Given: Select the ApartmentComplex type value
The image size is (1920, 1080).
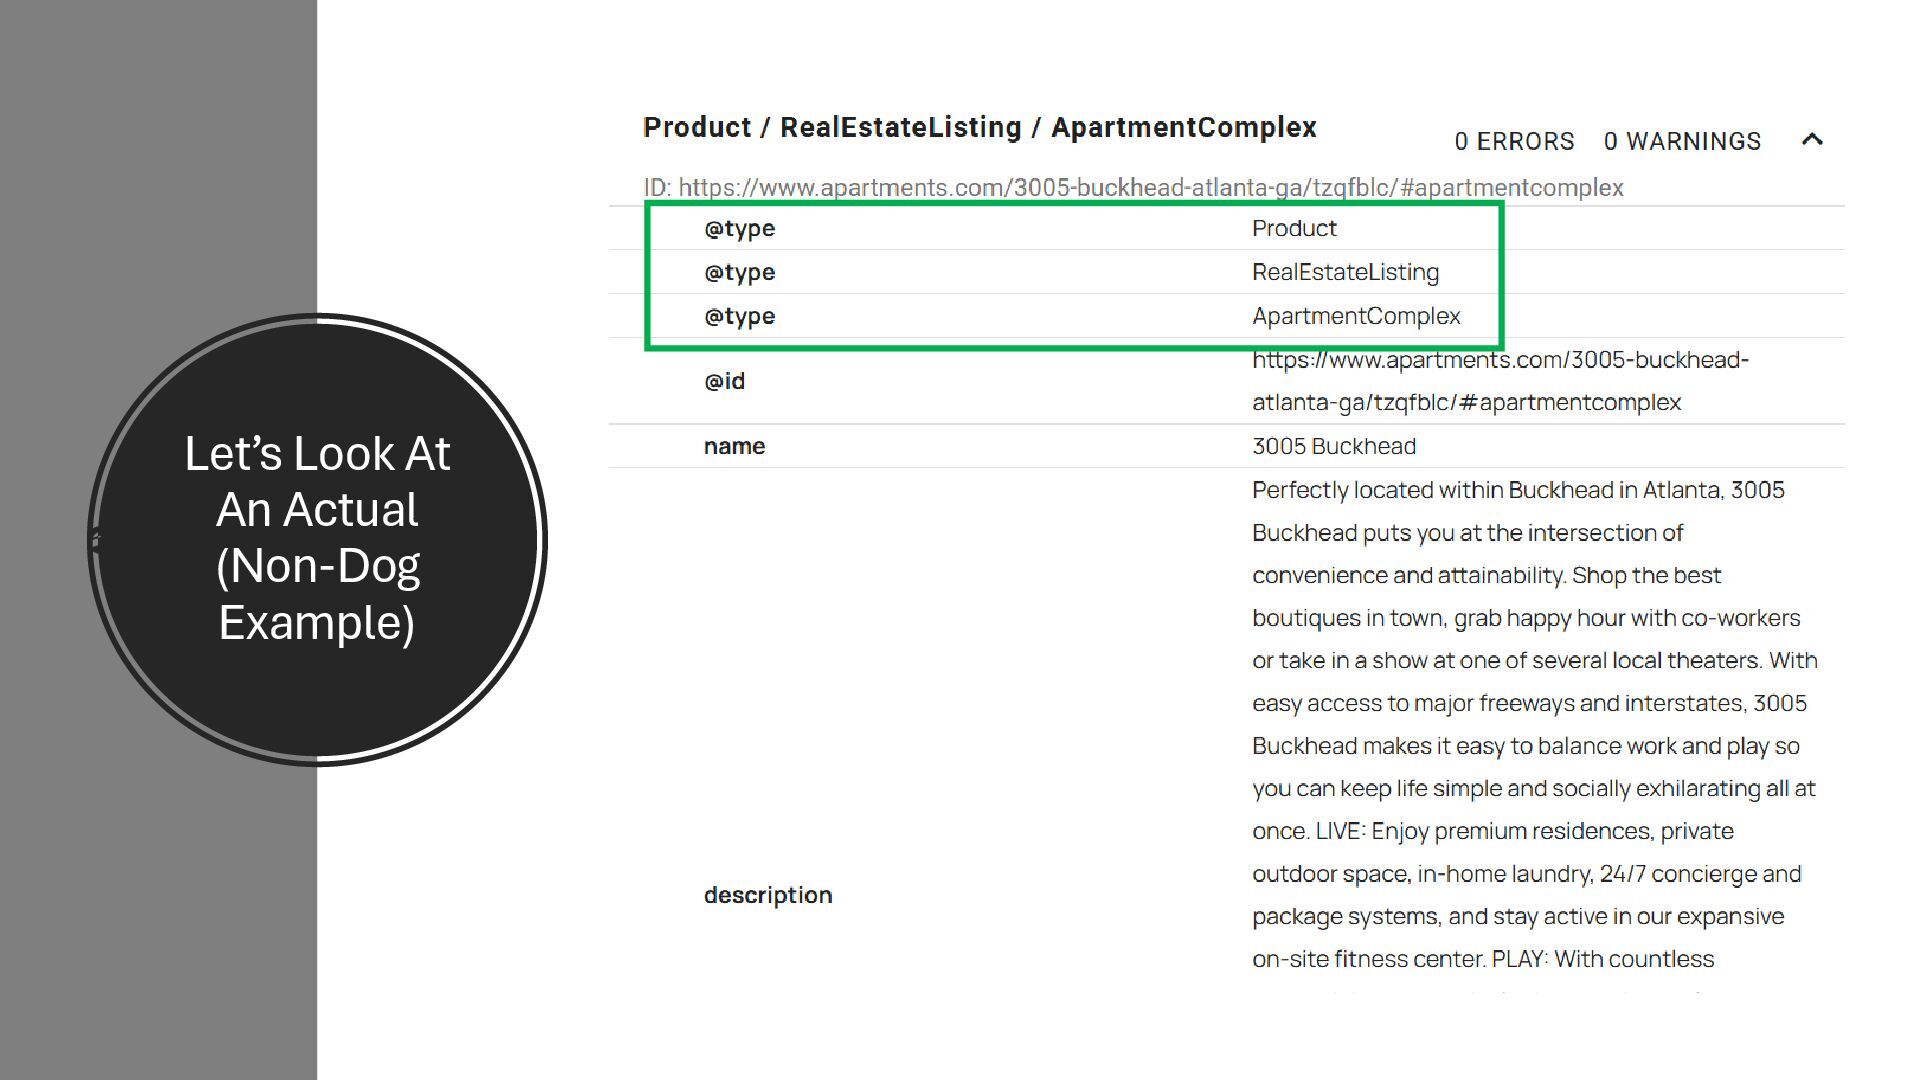Looking at the screenshot, I should 1356,316.
